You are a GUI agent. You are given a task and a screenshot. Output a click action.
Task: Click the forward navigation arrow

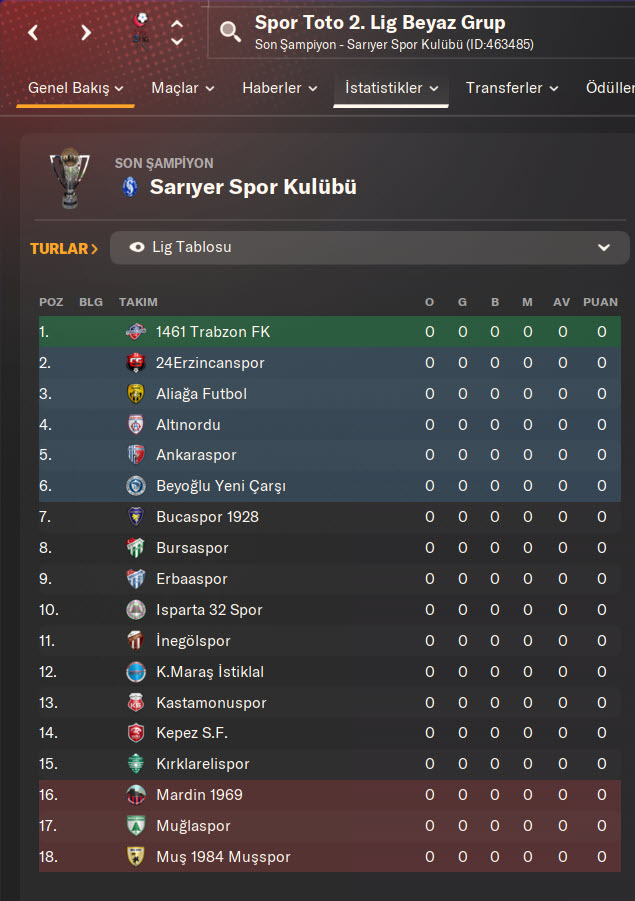pos(86,32)
